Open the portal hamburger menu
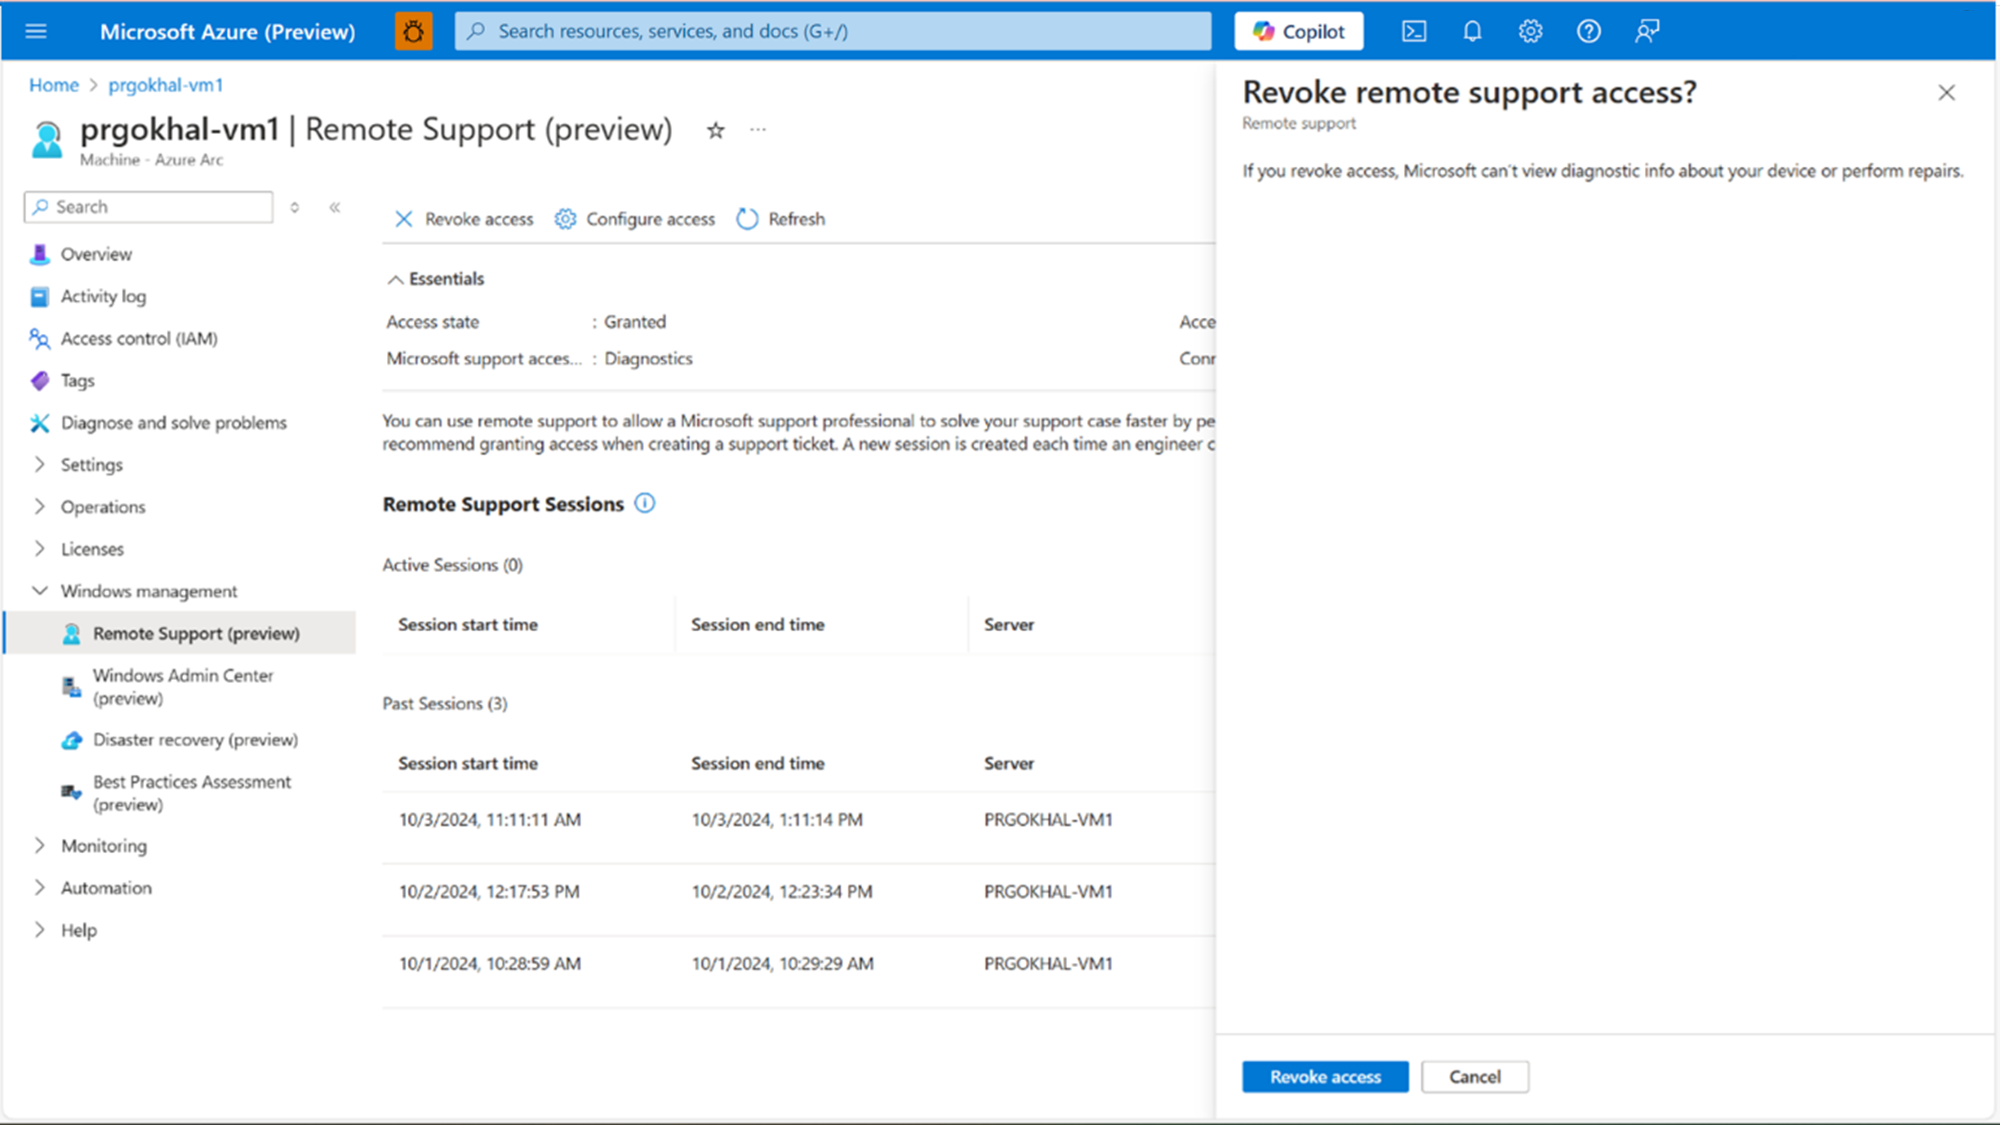This screenshot has width=2000, height=1125. click(36, 30)
